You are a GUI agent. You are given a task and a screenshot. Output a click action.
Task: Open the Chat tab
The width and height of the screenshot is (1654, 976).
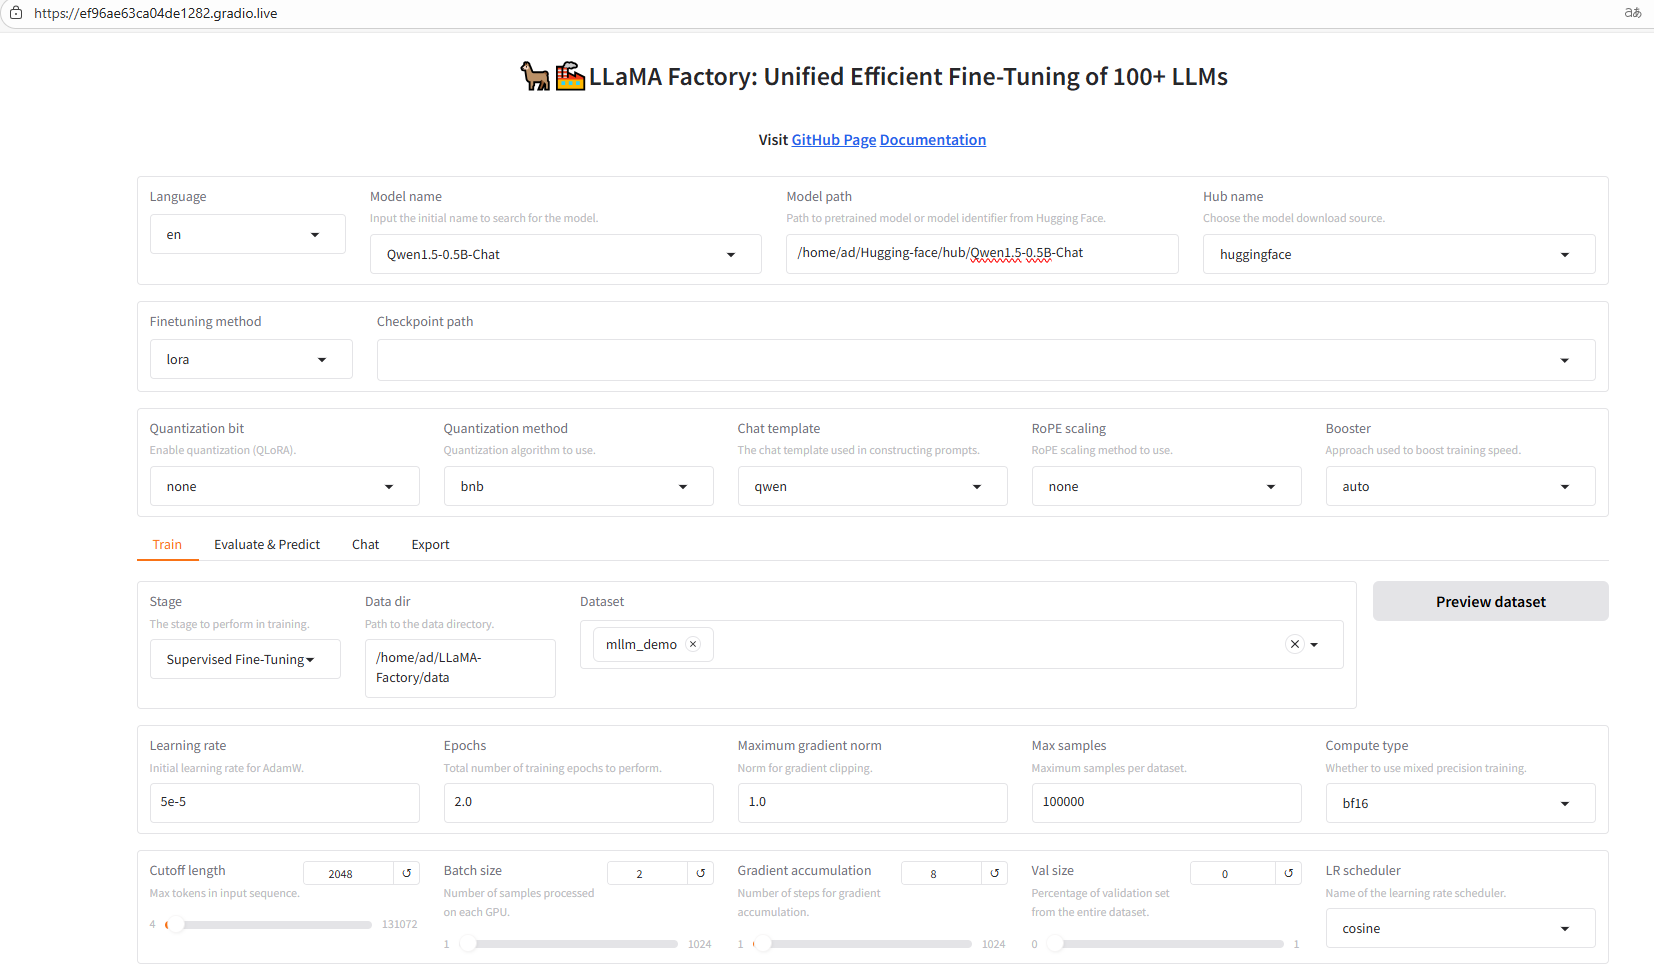(x=365, y=544)
